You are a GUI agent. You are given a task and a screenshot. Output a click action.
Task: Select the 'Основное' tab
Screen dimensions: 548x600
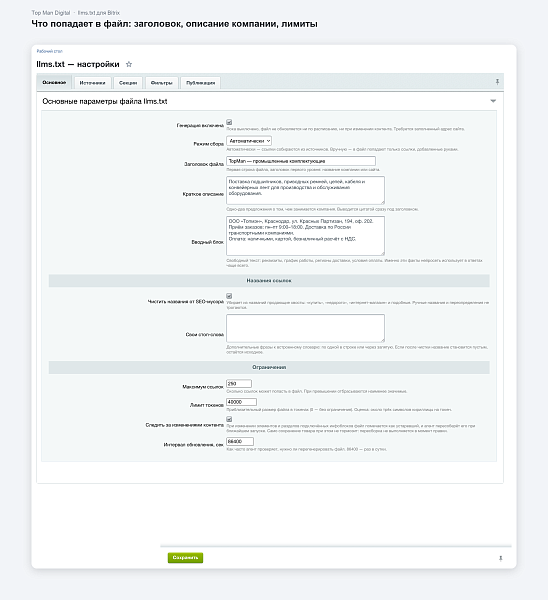click(x=54, y=82)
